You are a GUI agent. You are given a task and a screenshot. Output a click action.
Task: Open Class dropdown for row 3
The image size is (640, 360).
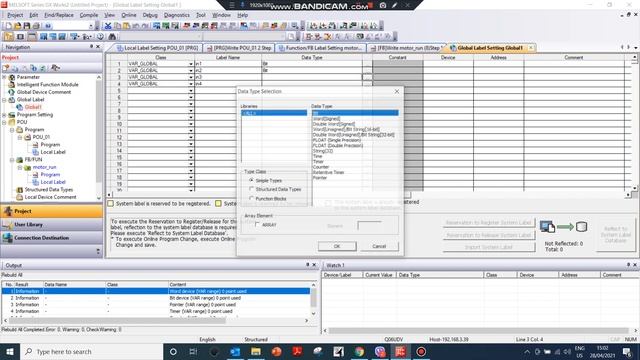191,77
